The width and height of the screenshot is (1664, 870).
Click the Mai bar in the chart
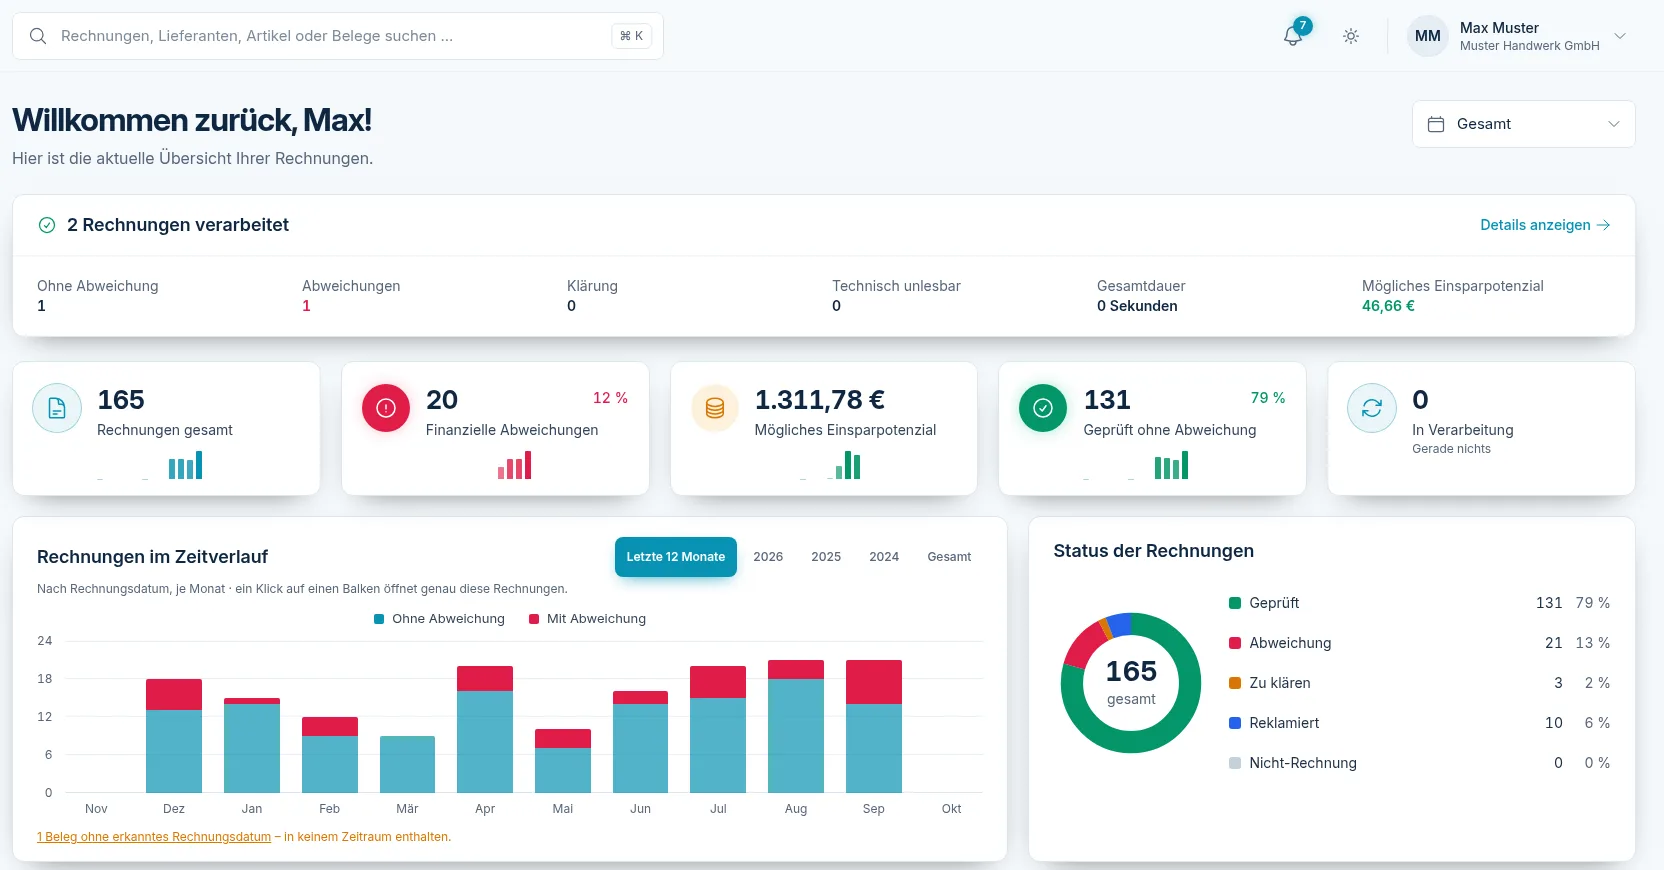[563, 761]
